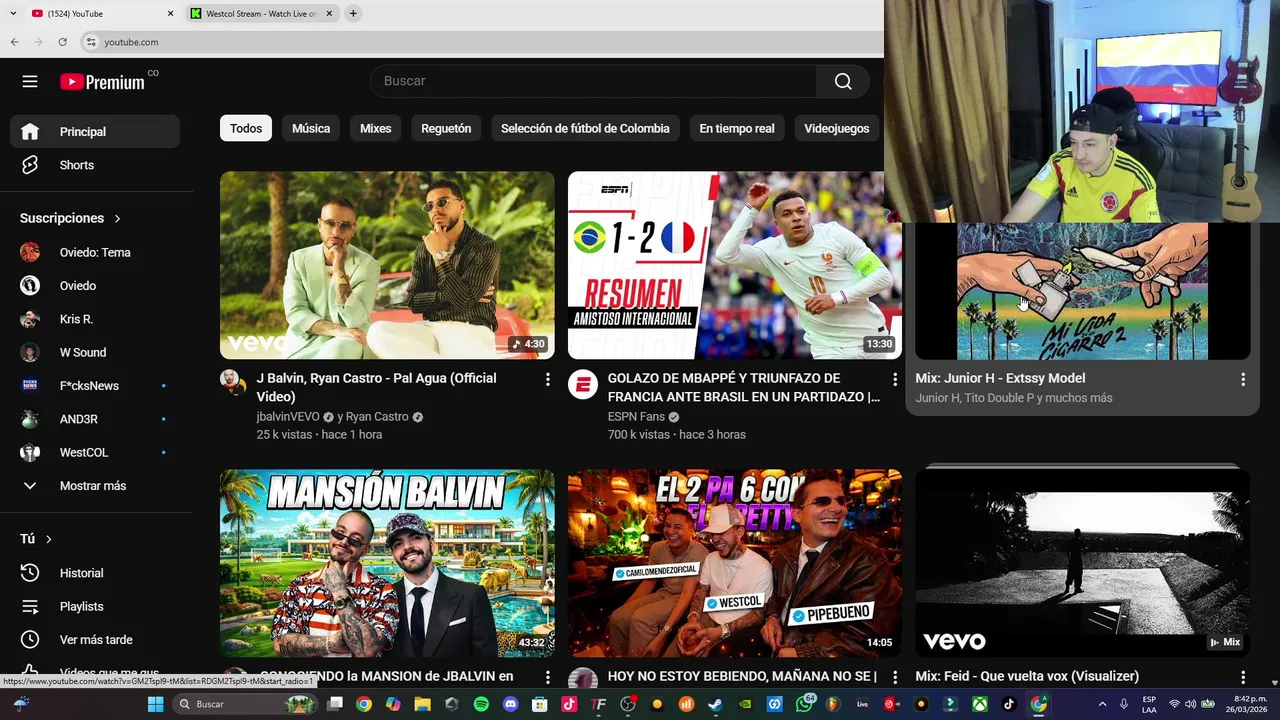Play the Mansión Balvin video thumbnail
Viewport: 1280px width, 720px height.
point(387,563)
